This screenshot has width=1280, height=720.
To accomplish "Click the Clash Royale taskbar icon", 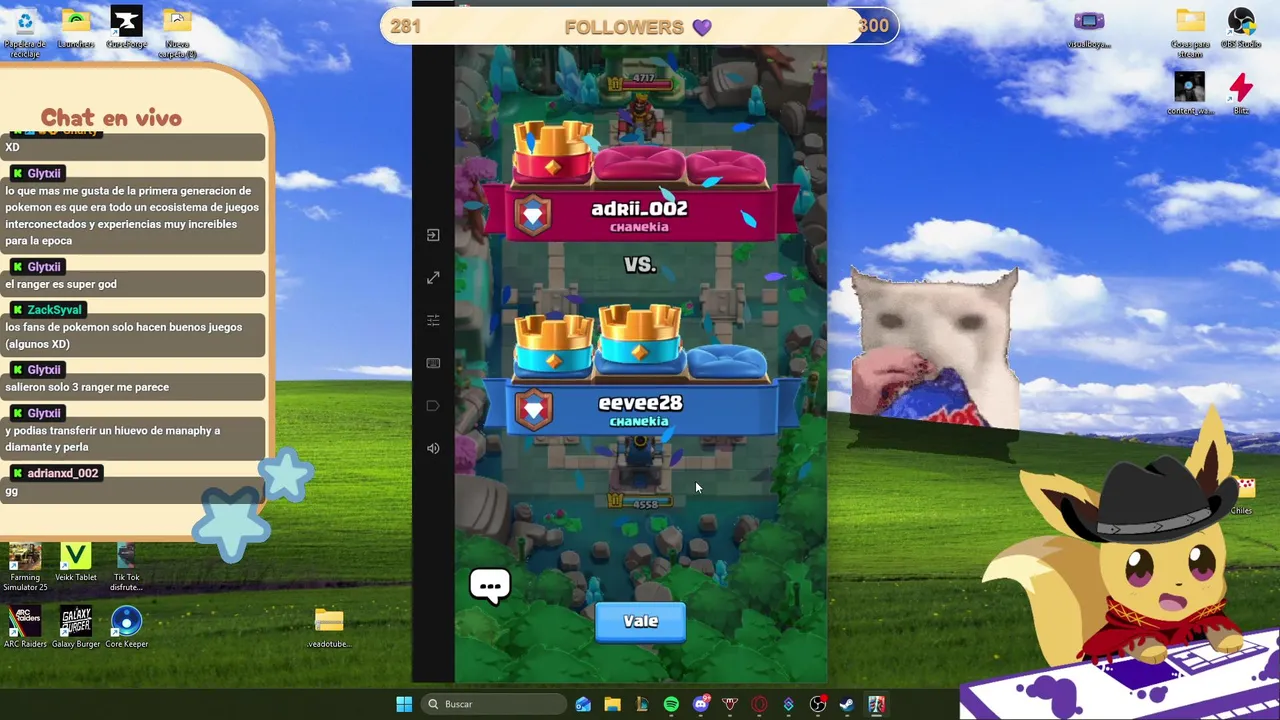I will pos(876,704).
